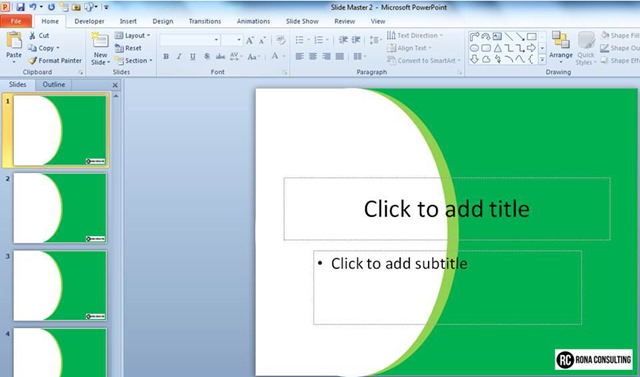Go to the Slide Show tab
This screenshot has height=377, width=640.
(302, 21)
